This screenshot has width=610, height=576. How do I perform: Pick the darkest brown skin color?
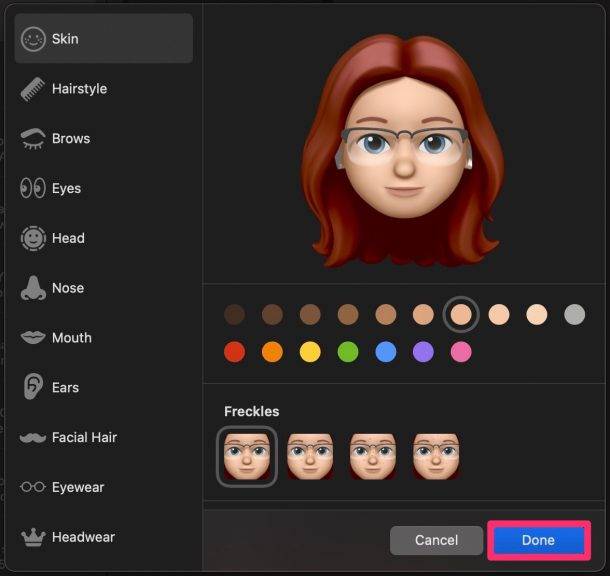point(234,315)
